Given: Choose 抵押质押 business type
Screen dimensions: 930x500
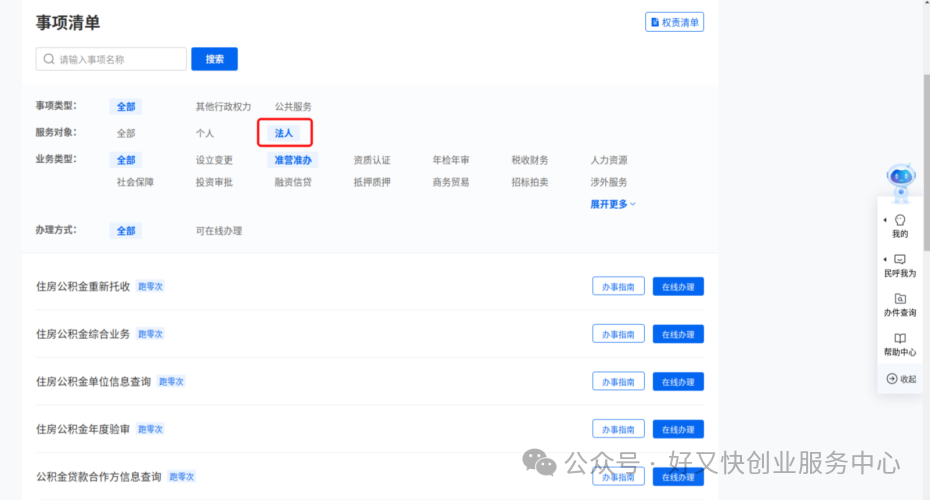Looking at the screenshot, I should pos(372,182).
